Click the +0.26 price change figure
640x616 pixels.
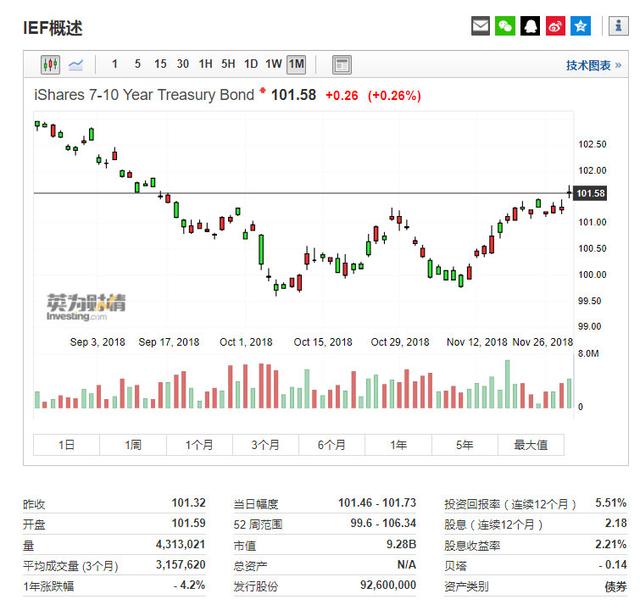coord(342,96)
